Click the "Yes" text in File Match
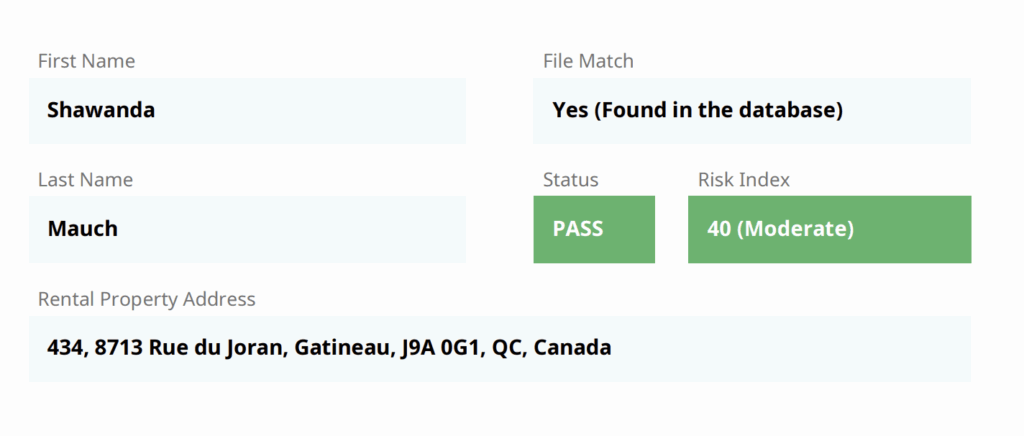Screen dimensions: 1024x436 click(570, 110)
